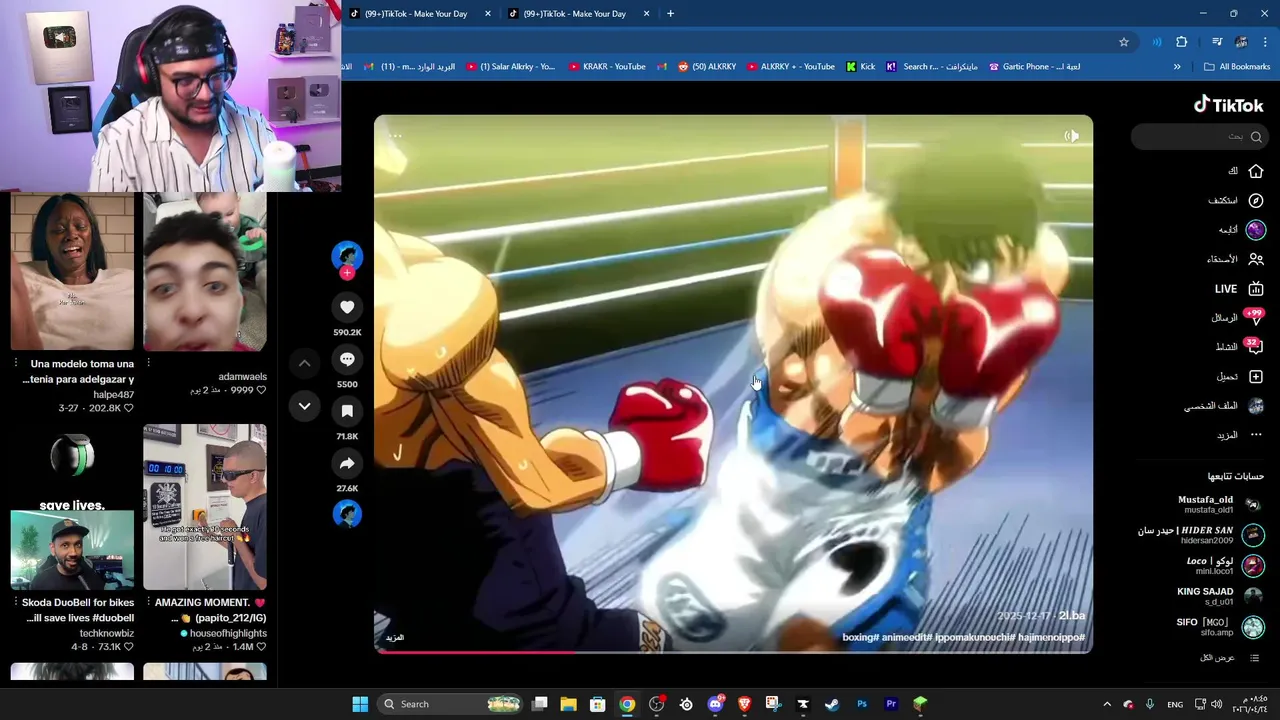Open the (50) ALKRKY bookmark

tap(706, 67)
